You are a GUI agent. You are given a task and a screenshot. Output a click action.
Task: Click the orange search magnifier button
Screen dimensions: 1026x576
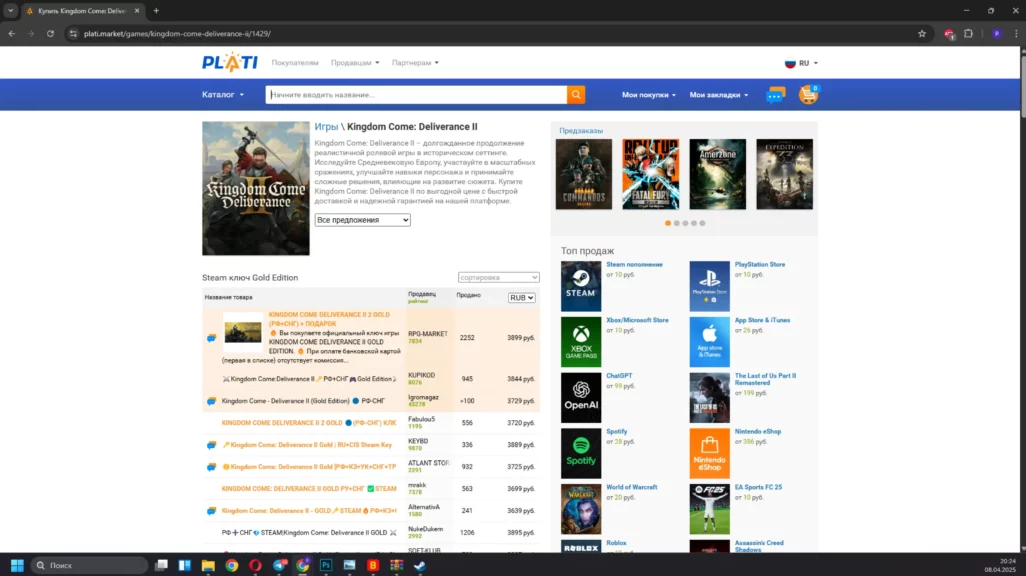click(x=576, y=95)
